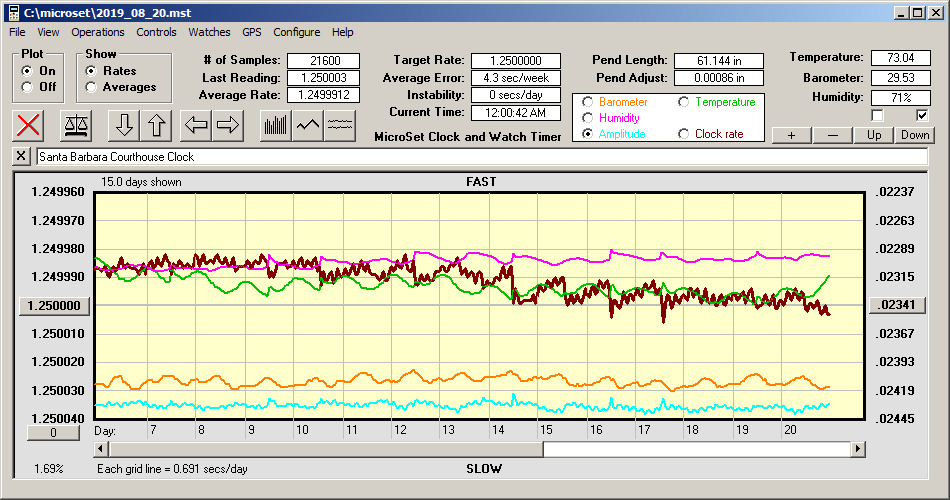Screen dimensions: 950x500
Task: Open the Operations menu
Action: click(98, 32)
